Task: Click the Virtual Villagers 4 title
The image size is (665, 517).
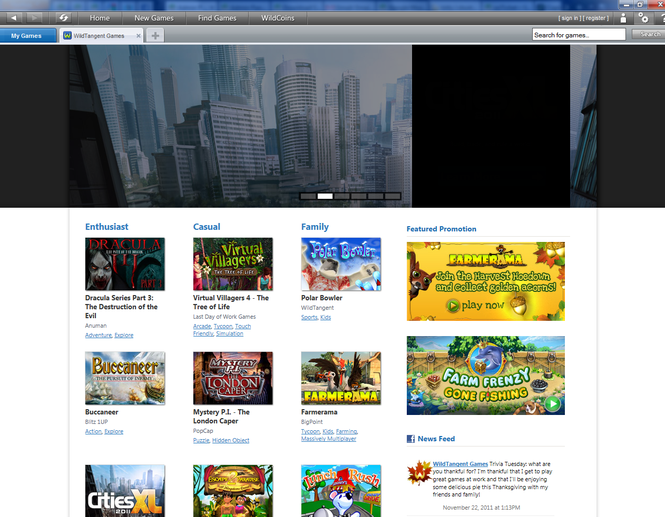Action: coord(231,302)
